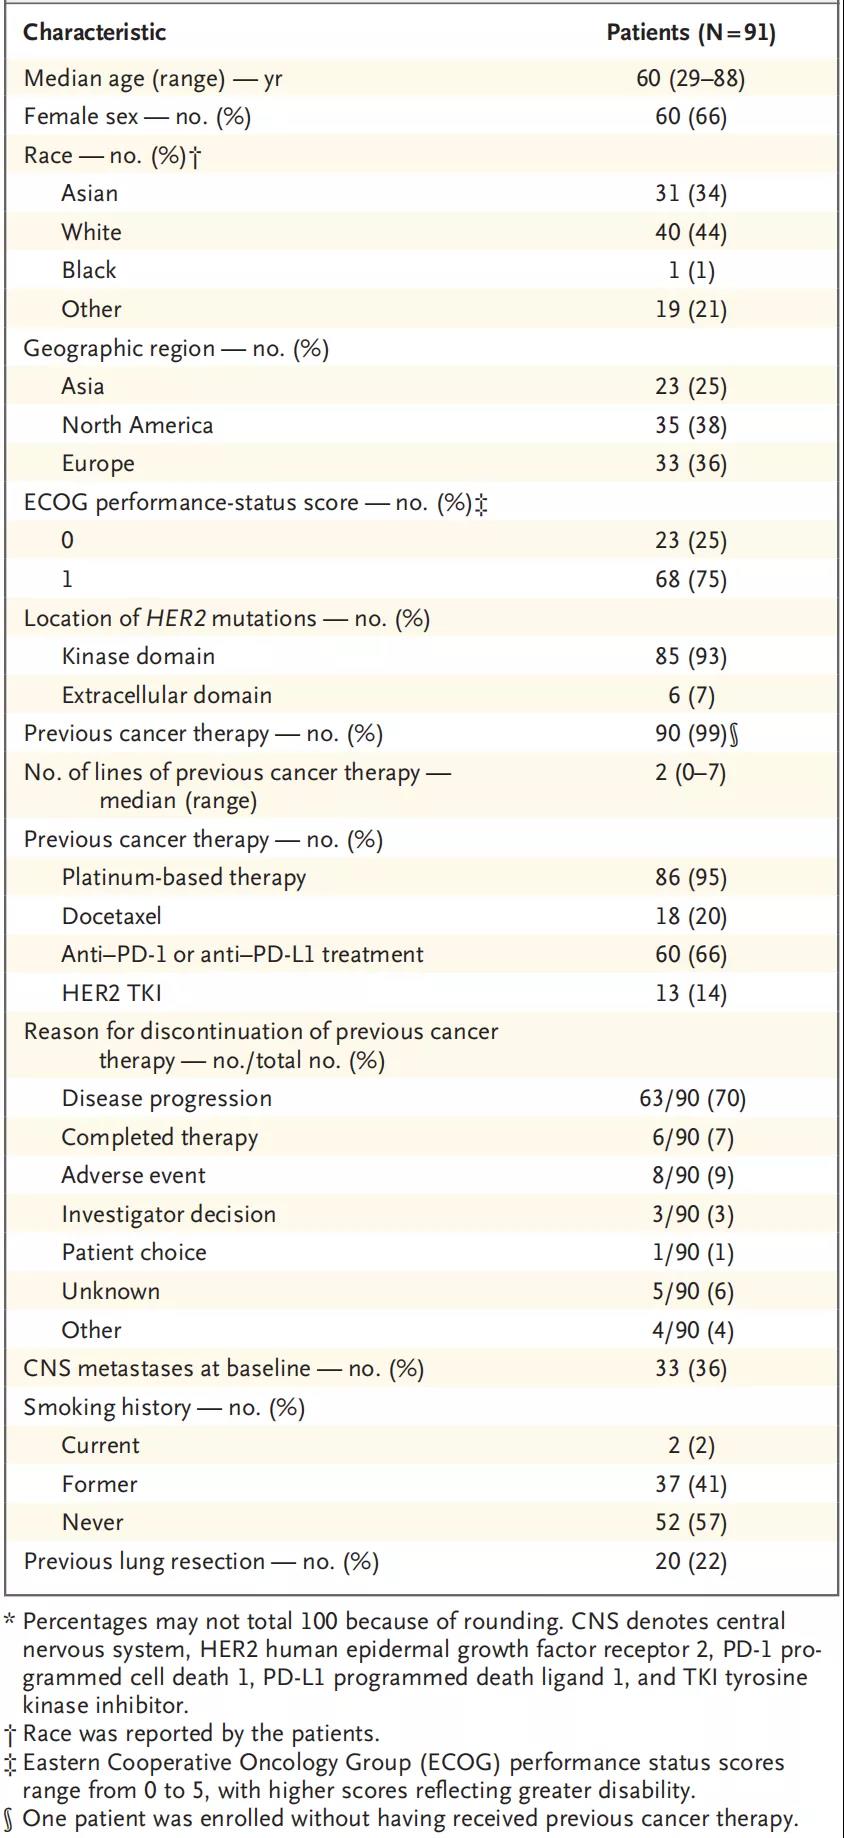Select the 'Kinase domain' row label
Screen dimensions: 844x1838
coord(138,656)
